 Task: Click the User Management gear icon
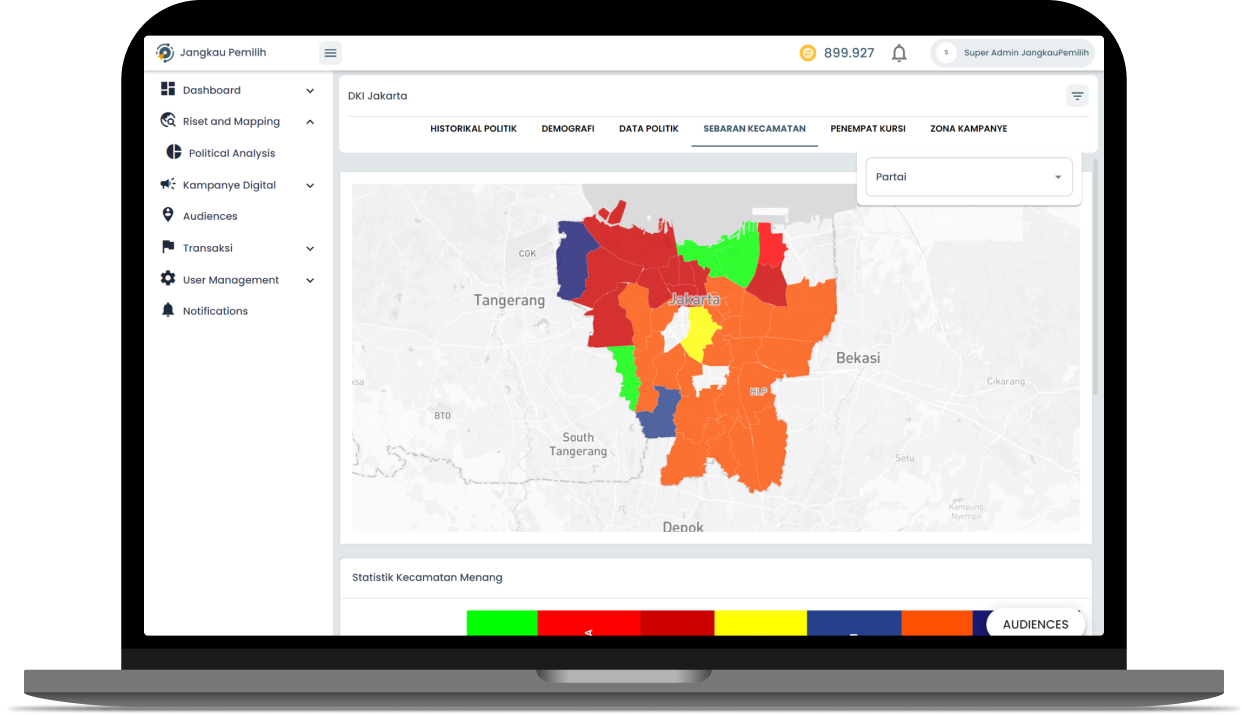168,279
